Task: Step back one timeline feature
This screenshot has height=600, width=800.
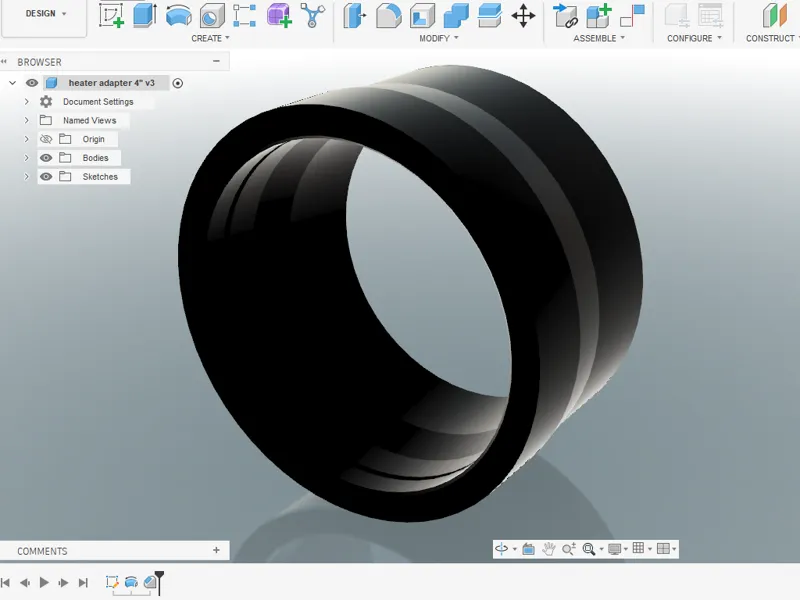Action: [24, 582]
